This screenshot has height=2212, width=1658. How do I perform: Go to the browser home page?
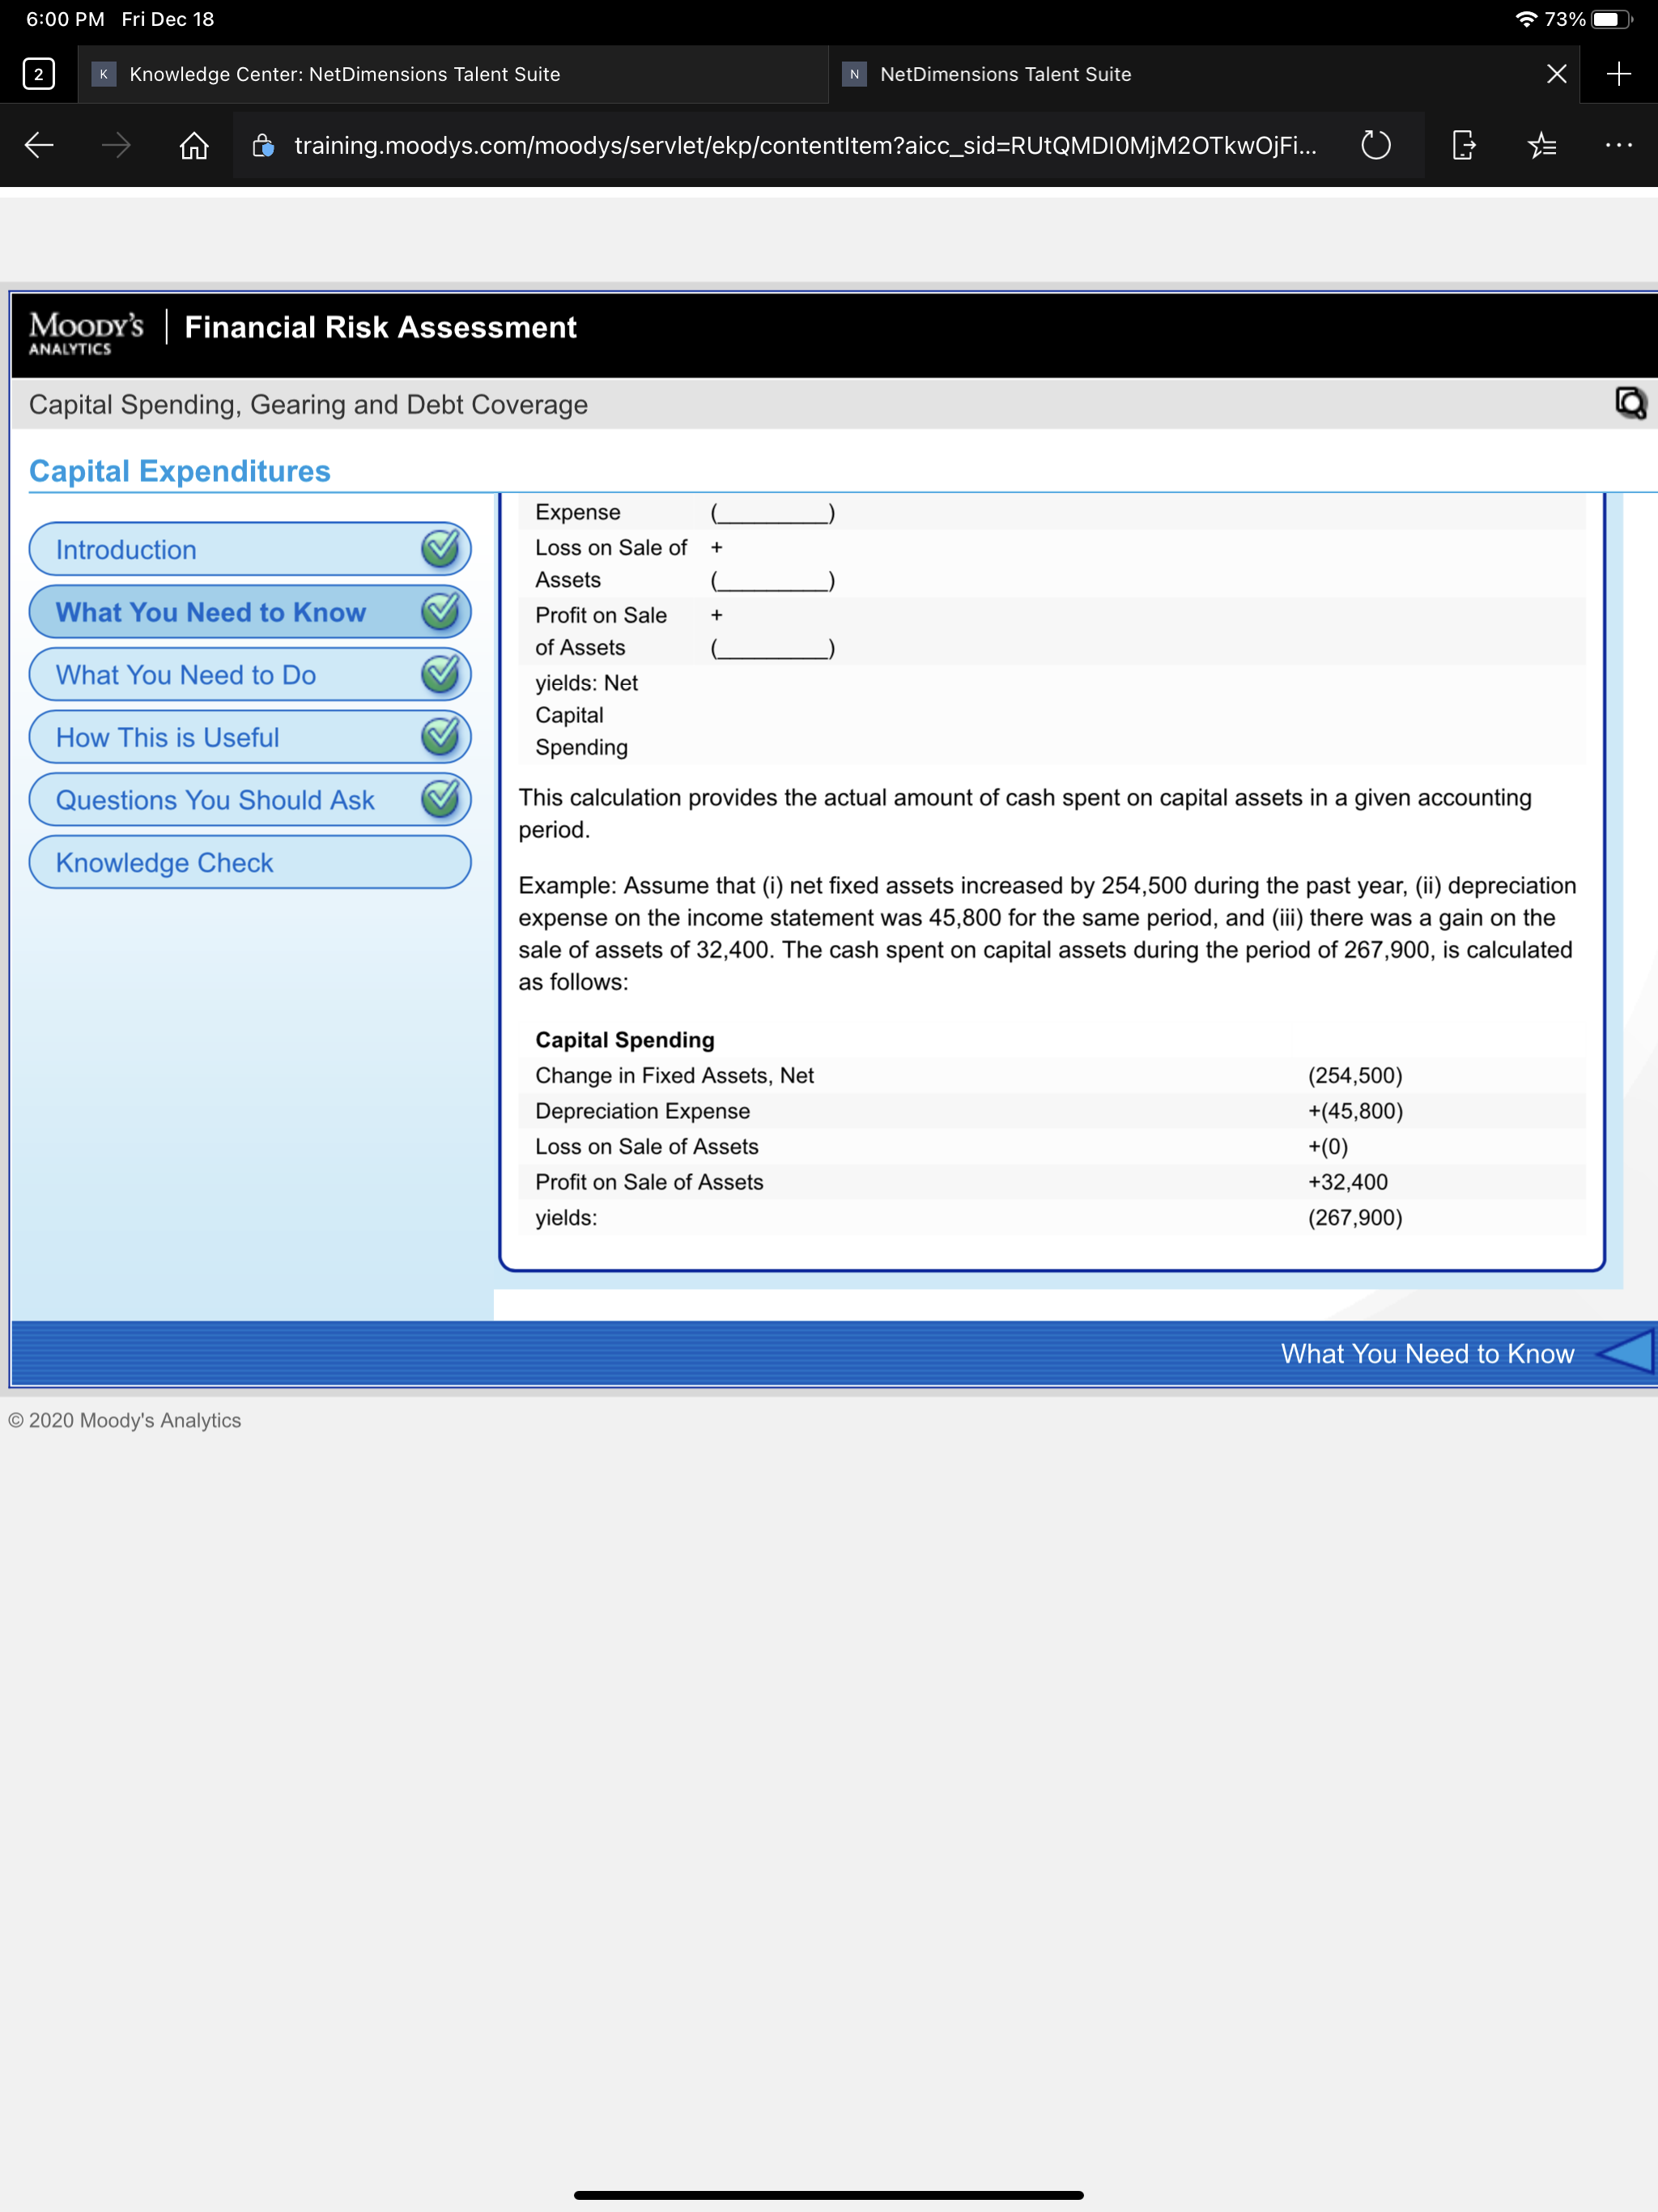pos(194,146)
